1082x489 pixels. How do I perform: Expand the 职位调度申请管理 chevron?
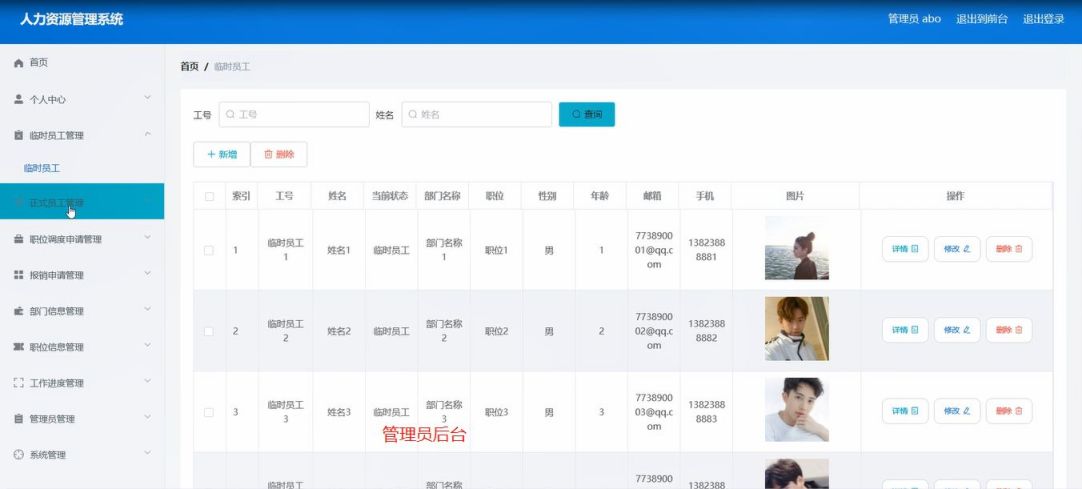pos(147,238)
